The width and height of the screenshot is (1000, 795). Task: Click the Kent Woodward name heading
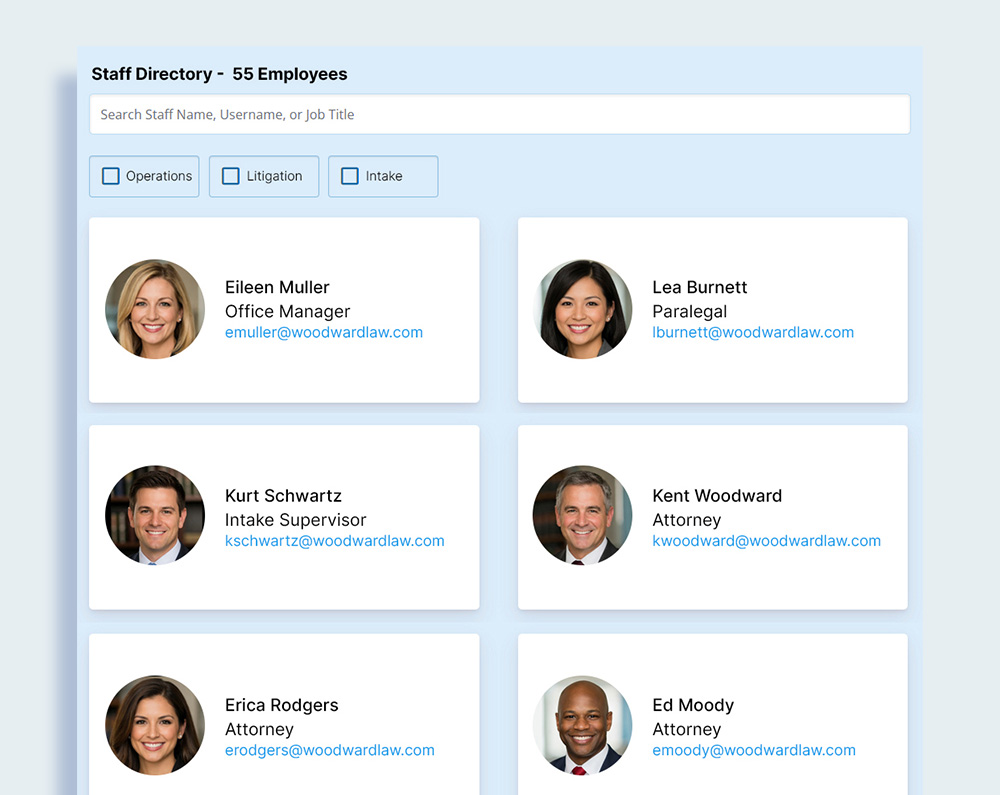[x=717, y=496]
